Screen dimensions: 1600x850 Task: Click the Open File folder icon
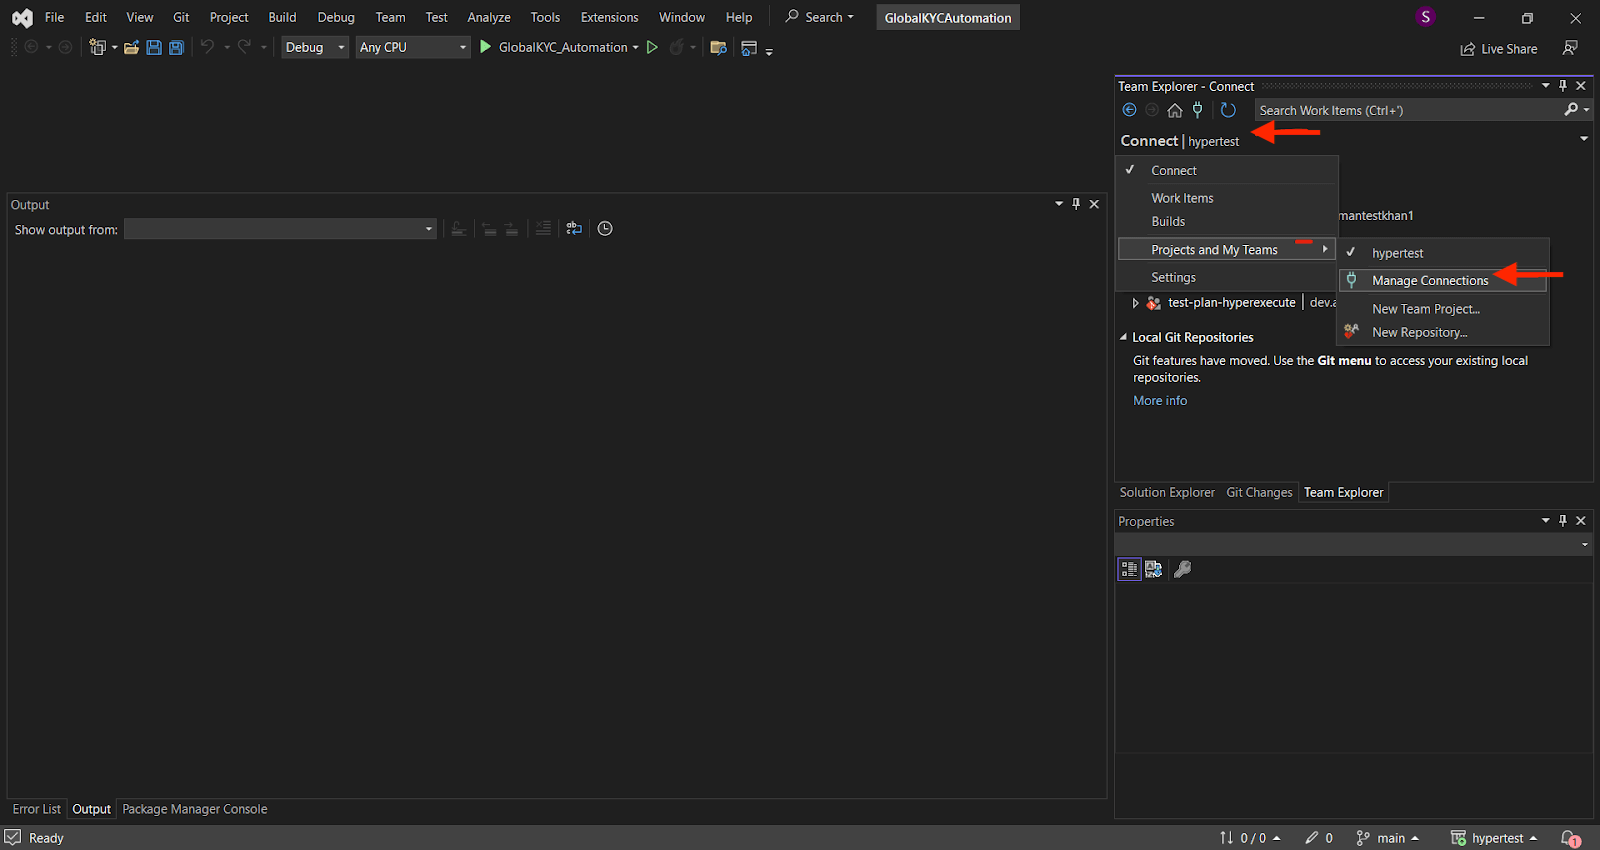[131, 47]
